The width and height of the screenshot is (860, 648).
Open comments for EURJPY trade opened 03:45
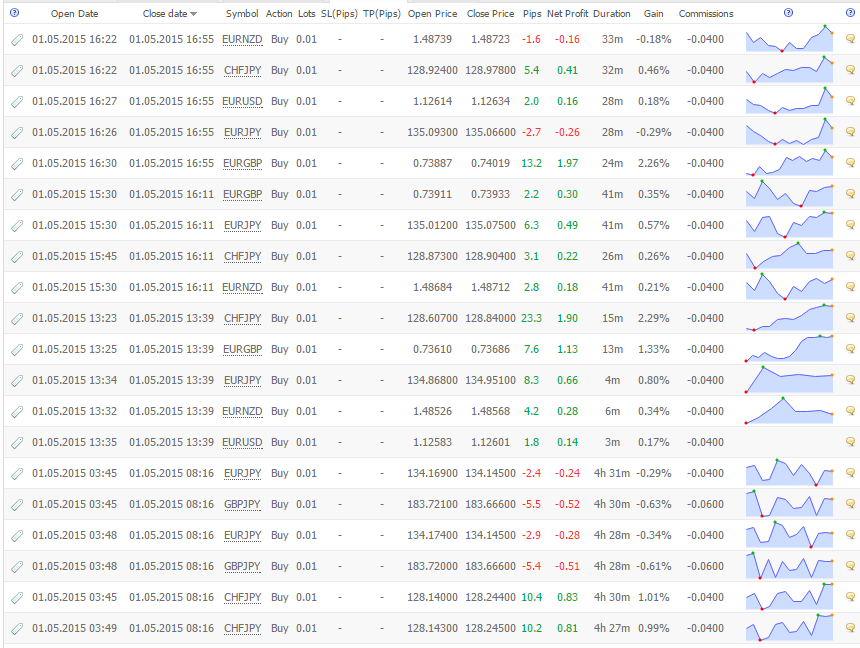851,472
